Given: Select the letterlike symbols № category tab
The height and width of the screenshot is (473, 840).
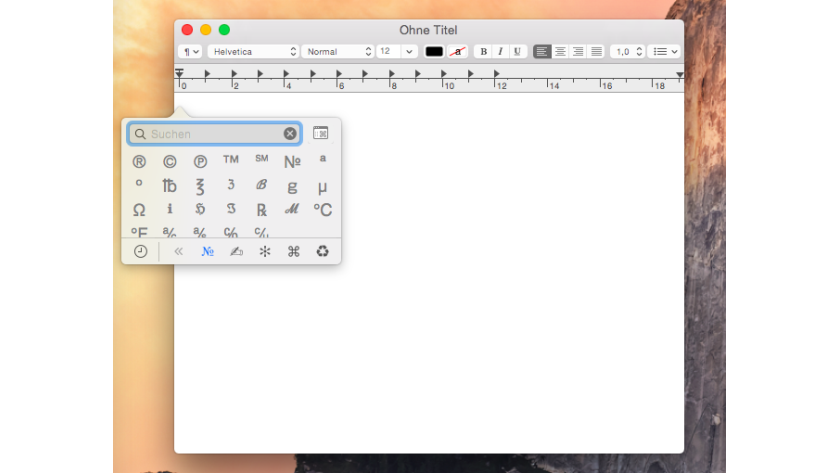Looking at the screenshot, I should tap(207, 252).
